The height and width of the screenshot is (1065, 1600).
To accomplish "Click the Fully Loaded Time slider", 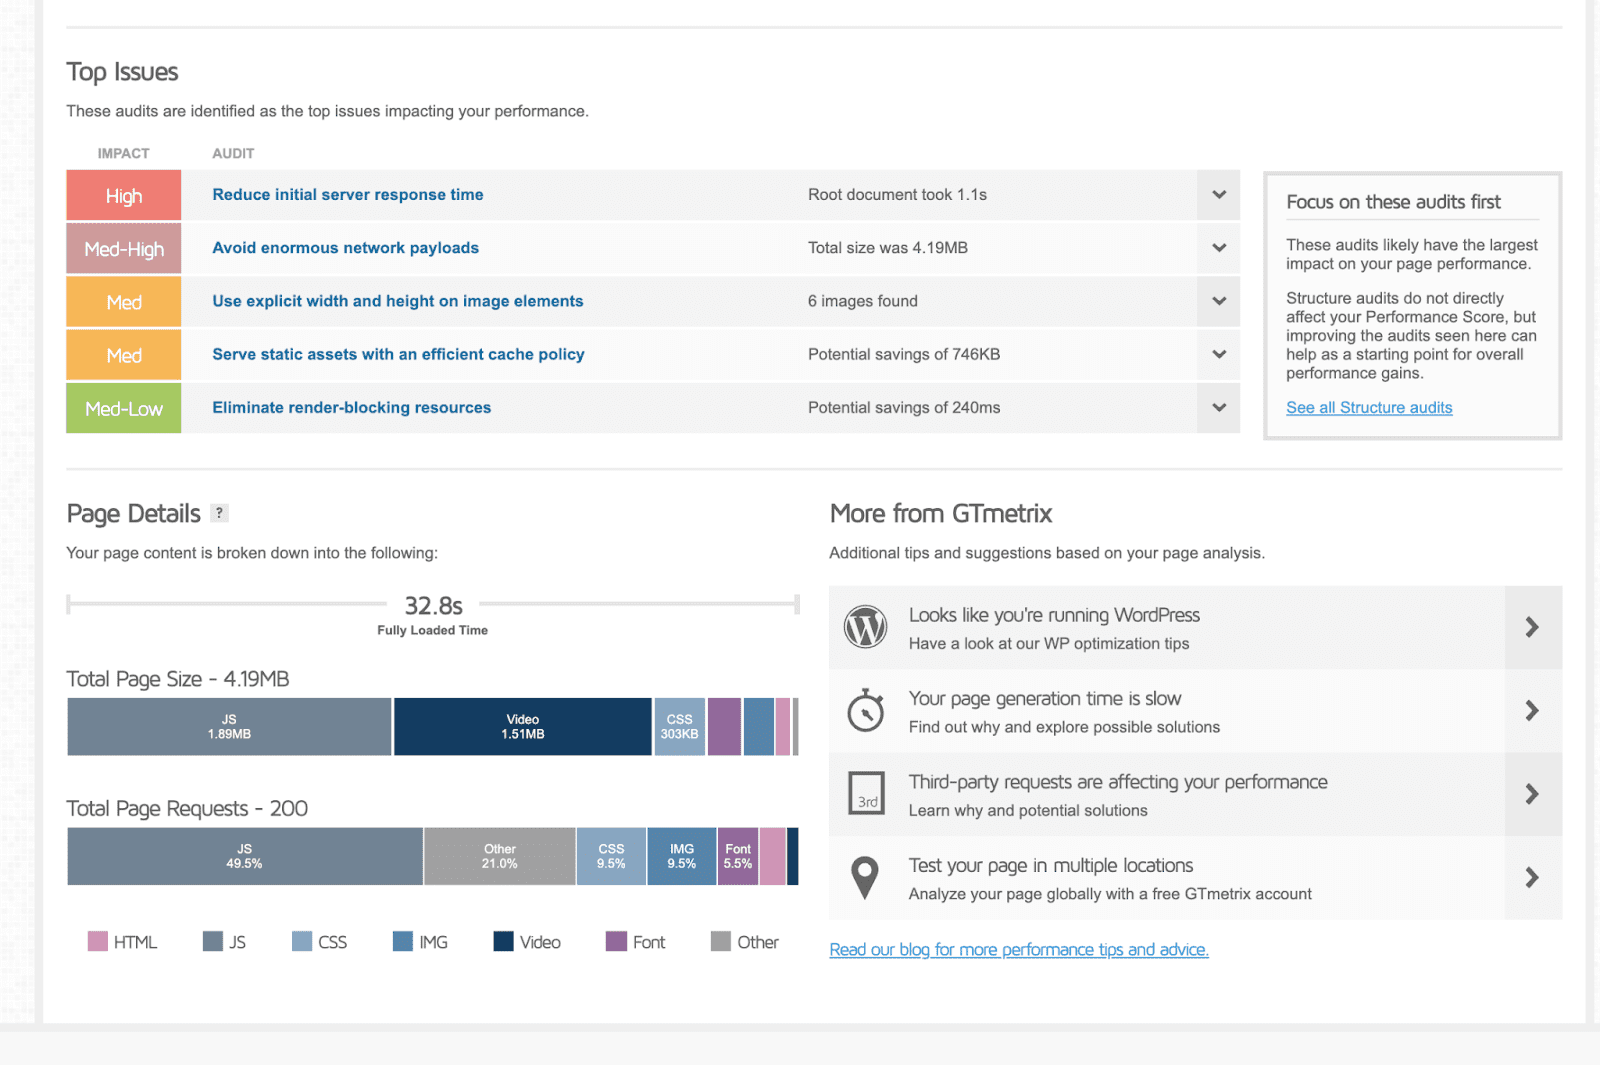I will (x=432, y=604).
